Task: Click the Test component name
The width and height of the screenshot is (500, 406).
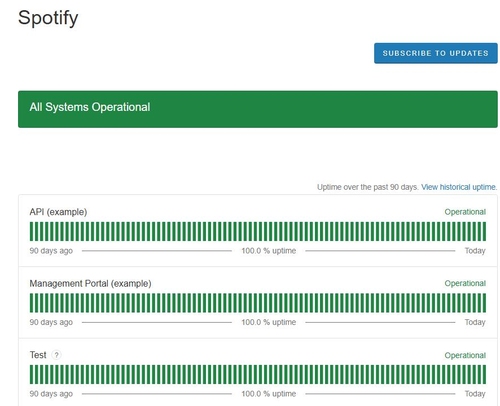Action: click(38, 355)
